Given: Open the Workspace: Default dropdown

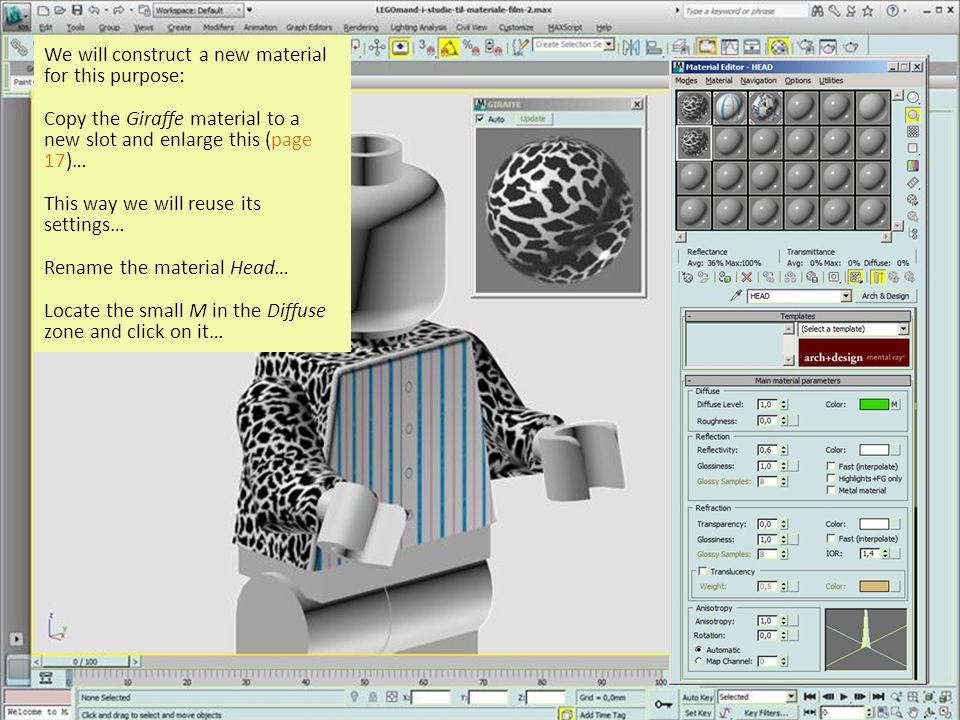Looking at the screenshot, I should click(x=198, y=10).
